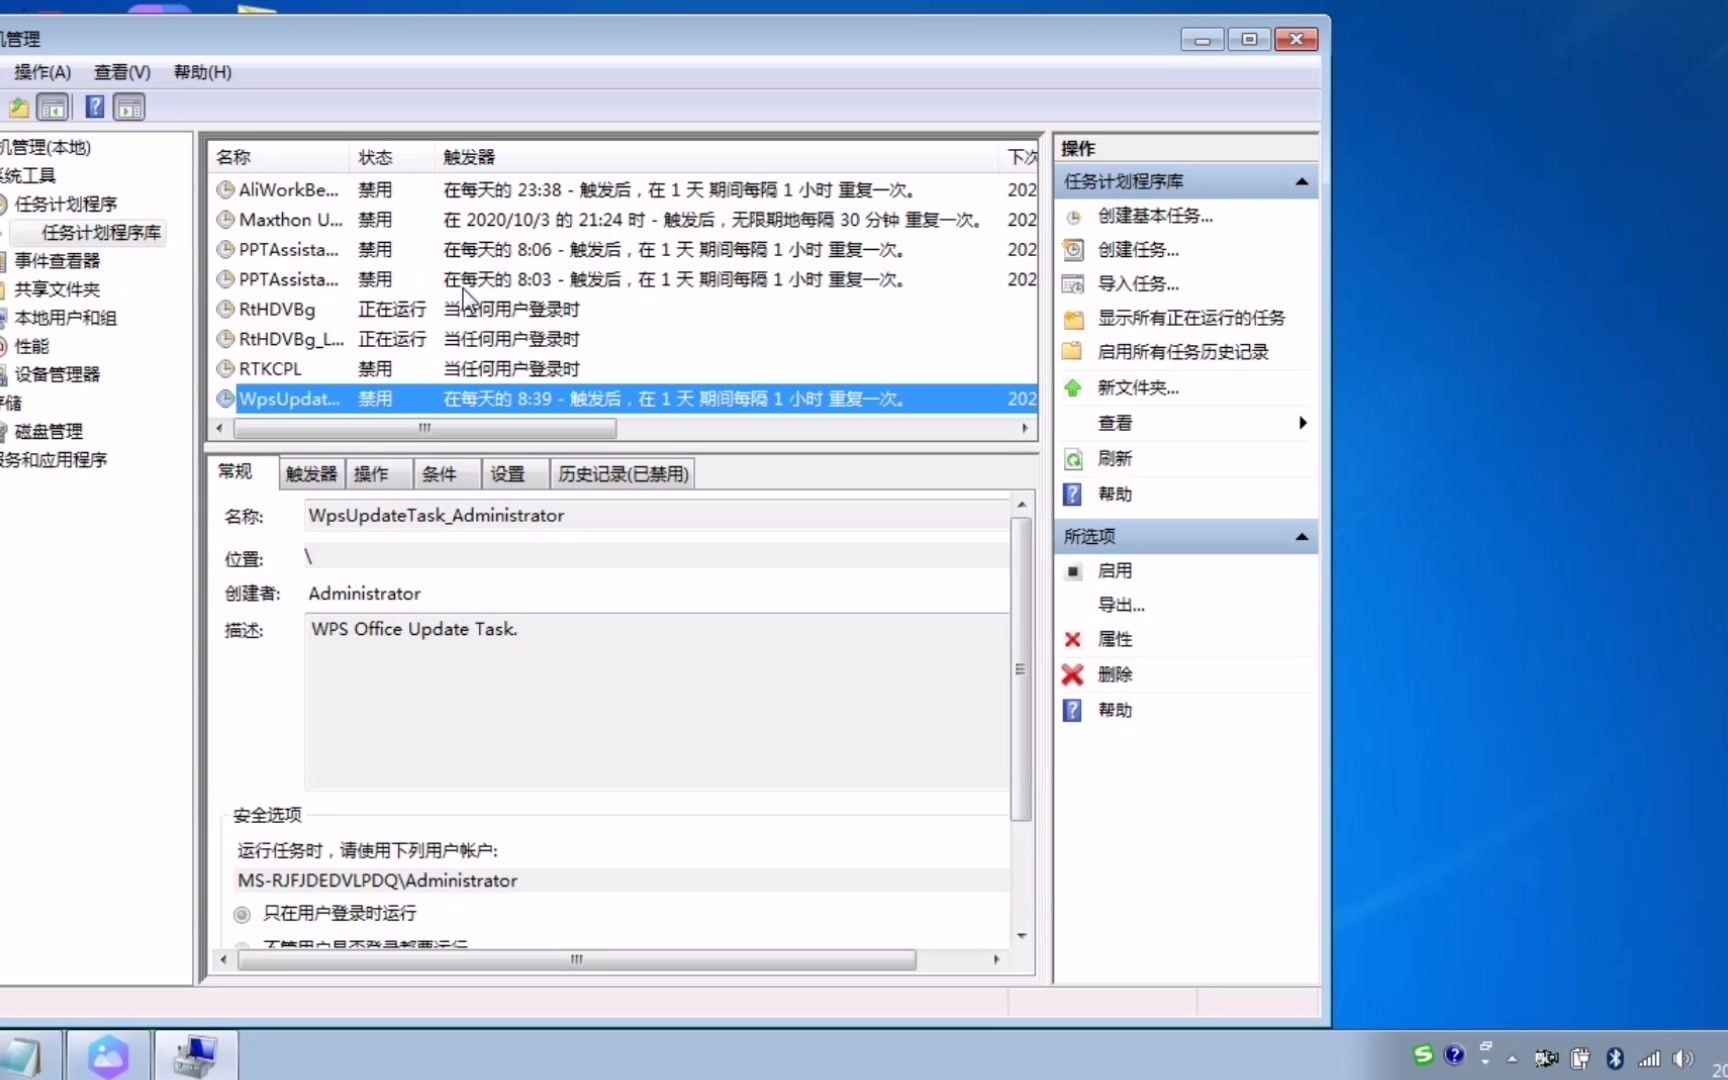Toggle the show/hide console tree toolbar icon

click(x=53, y=107)
